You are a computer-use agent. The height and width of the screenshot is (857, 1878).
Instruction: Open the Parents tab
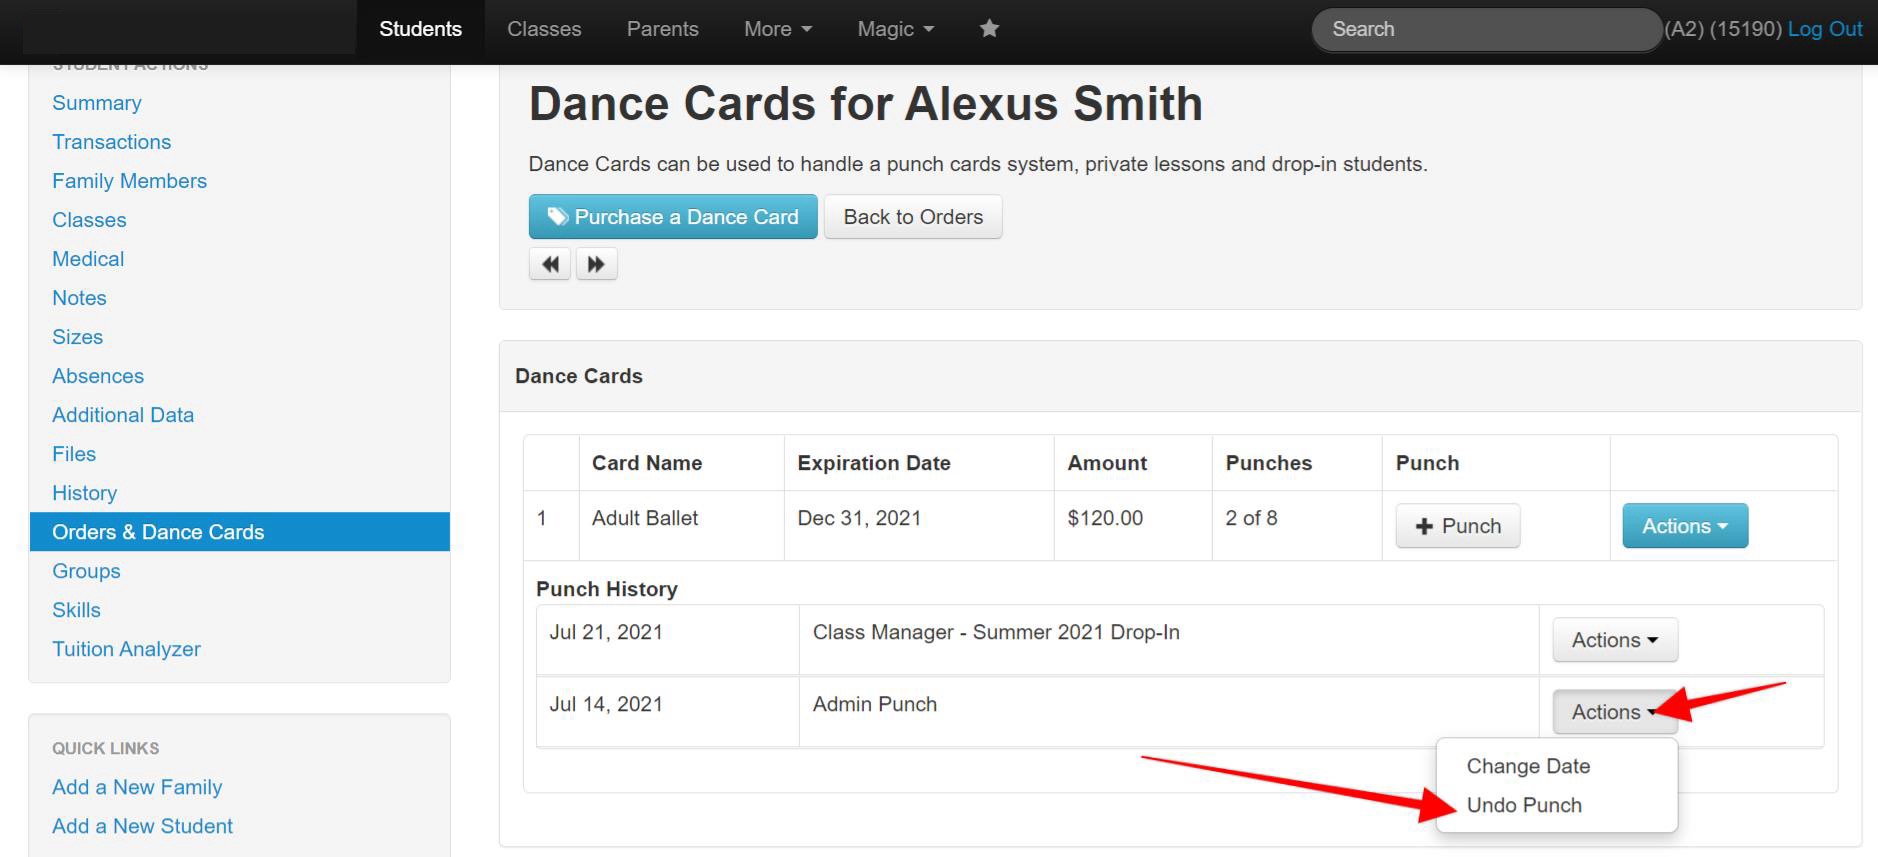662,29
